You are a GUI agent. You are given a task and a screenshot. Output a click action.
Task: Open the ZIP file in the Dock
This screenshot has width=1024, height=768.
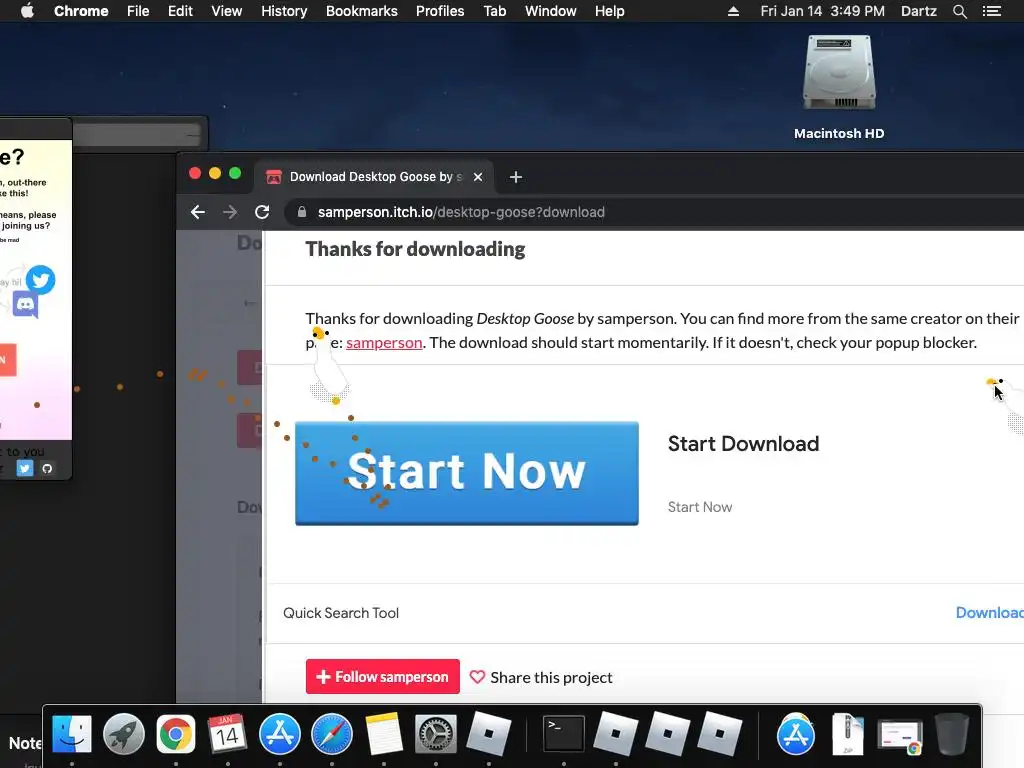pos(848,734)
